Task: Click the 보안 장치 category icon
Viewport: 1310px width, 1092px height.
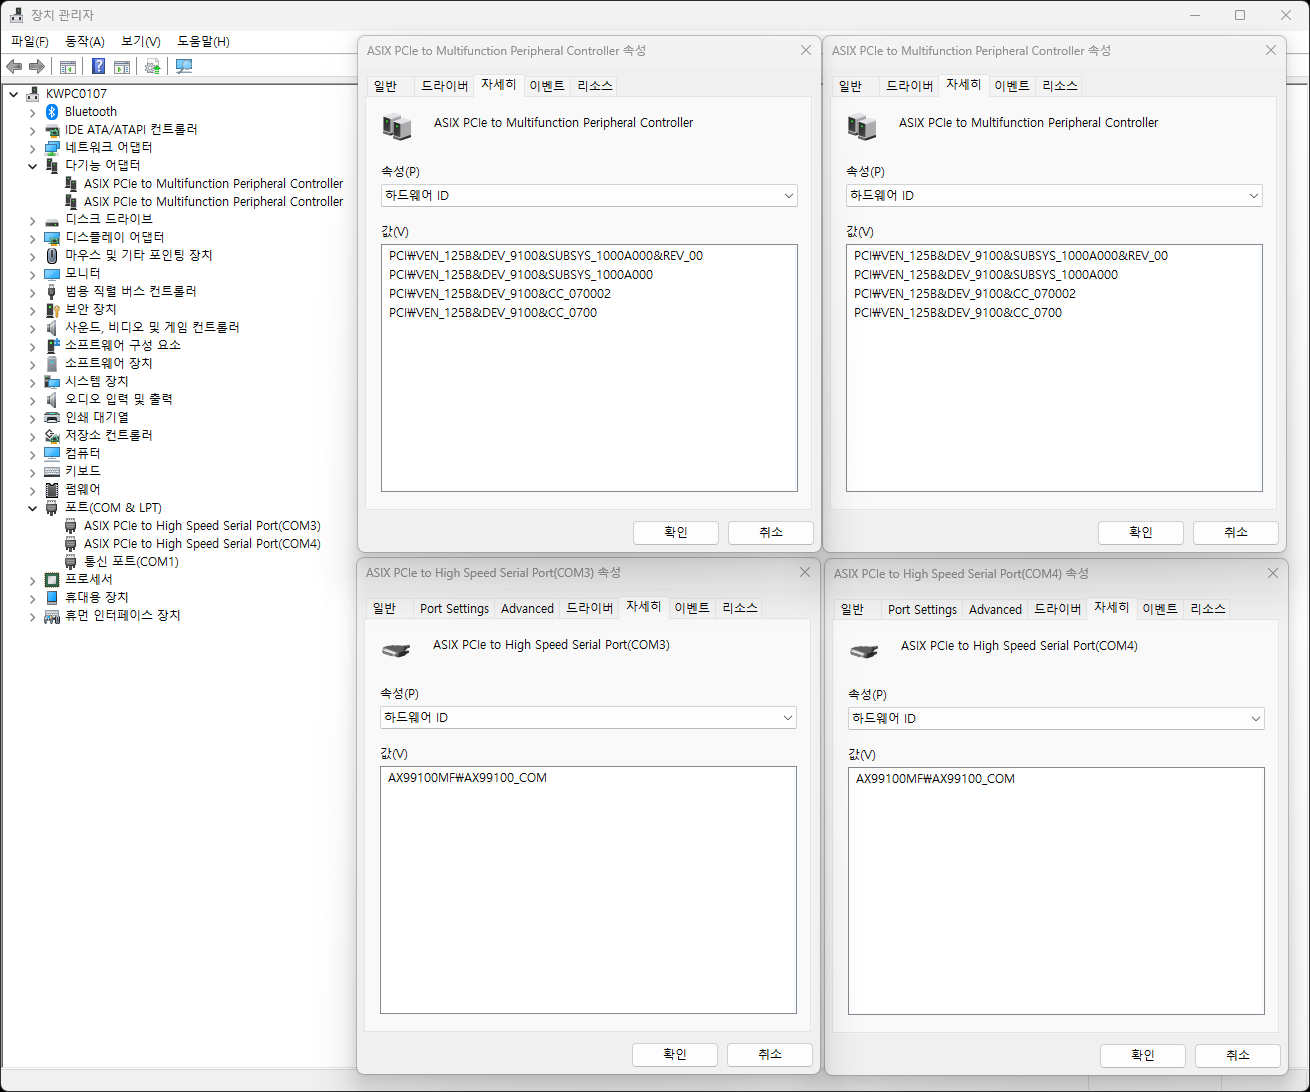Action: tap(52, 310)
